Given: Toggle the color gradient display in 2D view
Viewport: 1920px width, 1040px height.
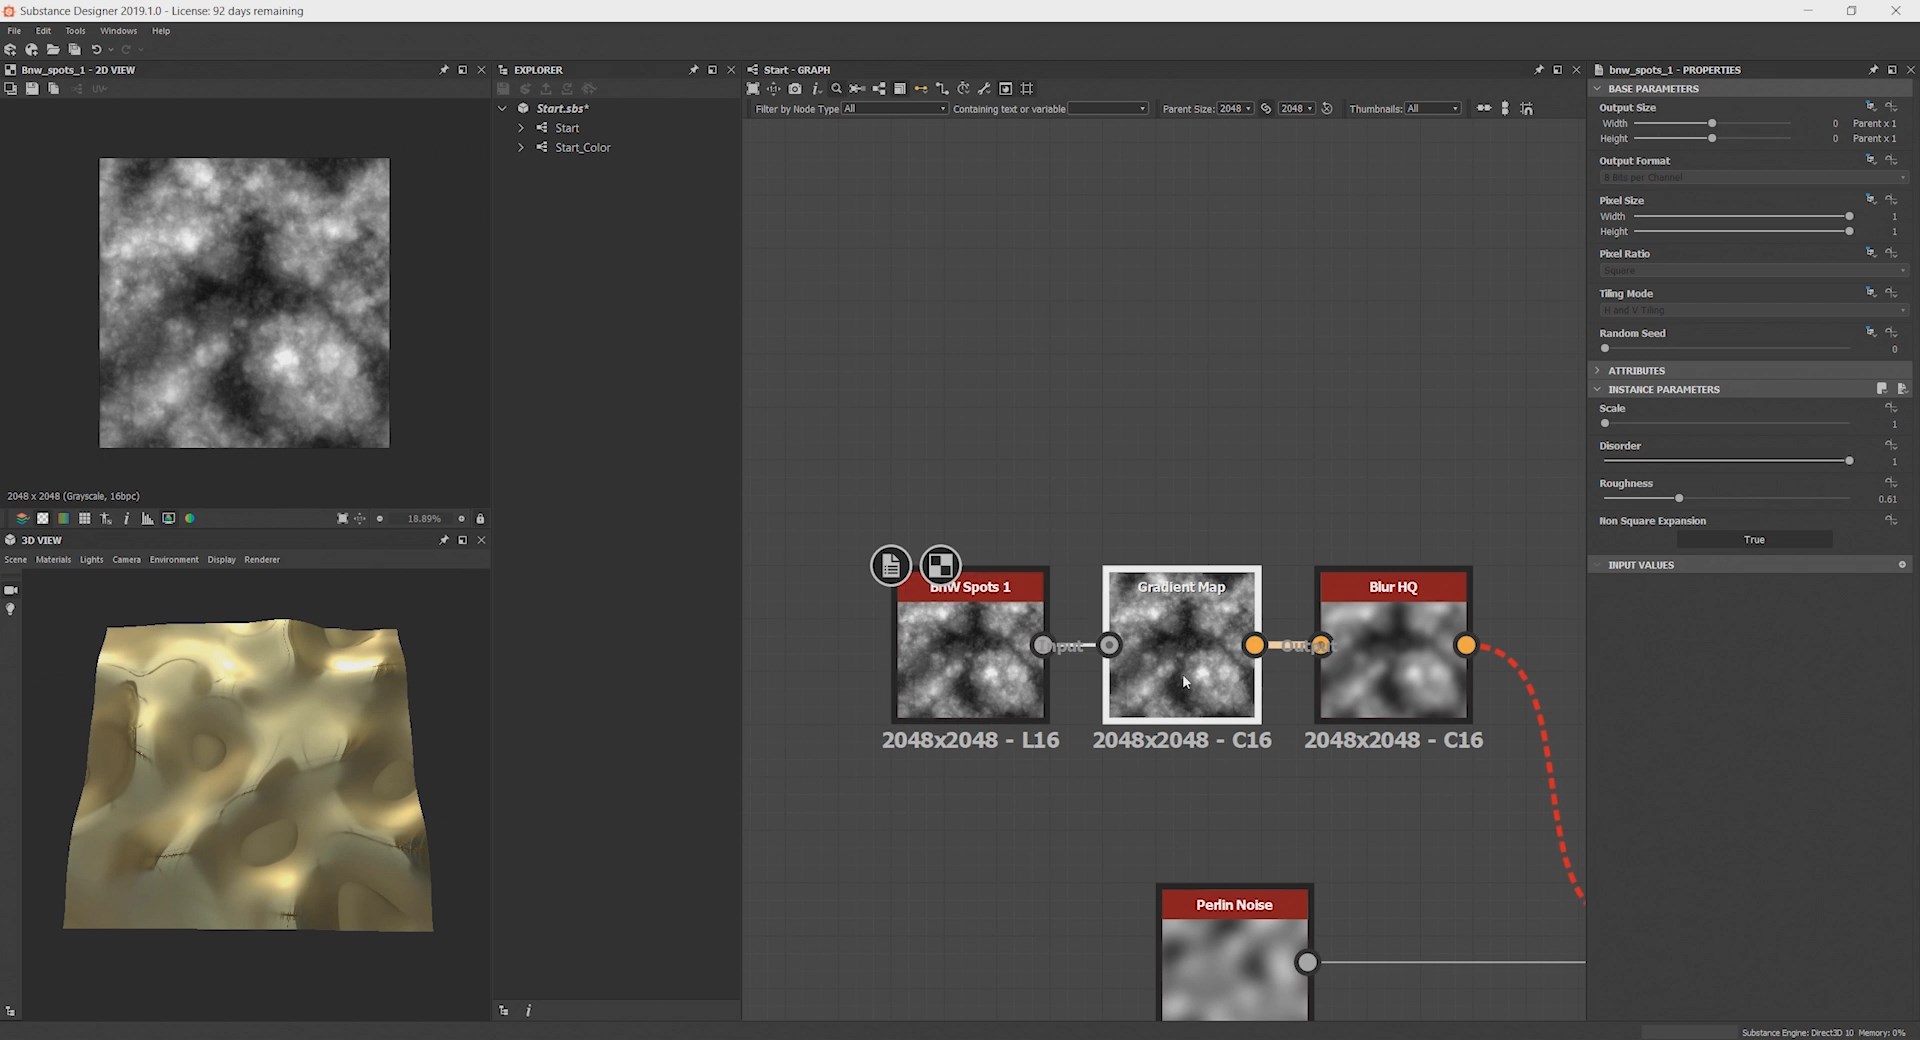Looking at the screenshot, I should click(x=63, y=518).
